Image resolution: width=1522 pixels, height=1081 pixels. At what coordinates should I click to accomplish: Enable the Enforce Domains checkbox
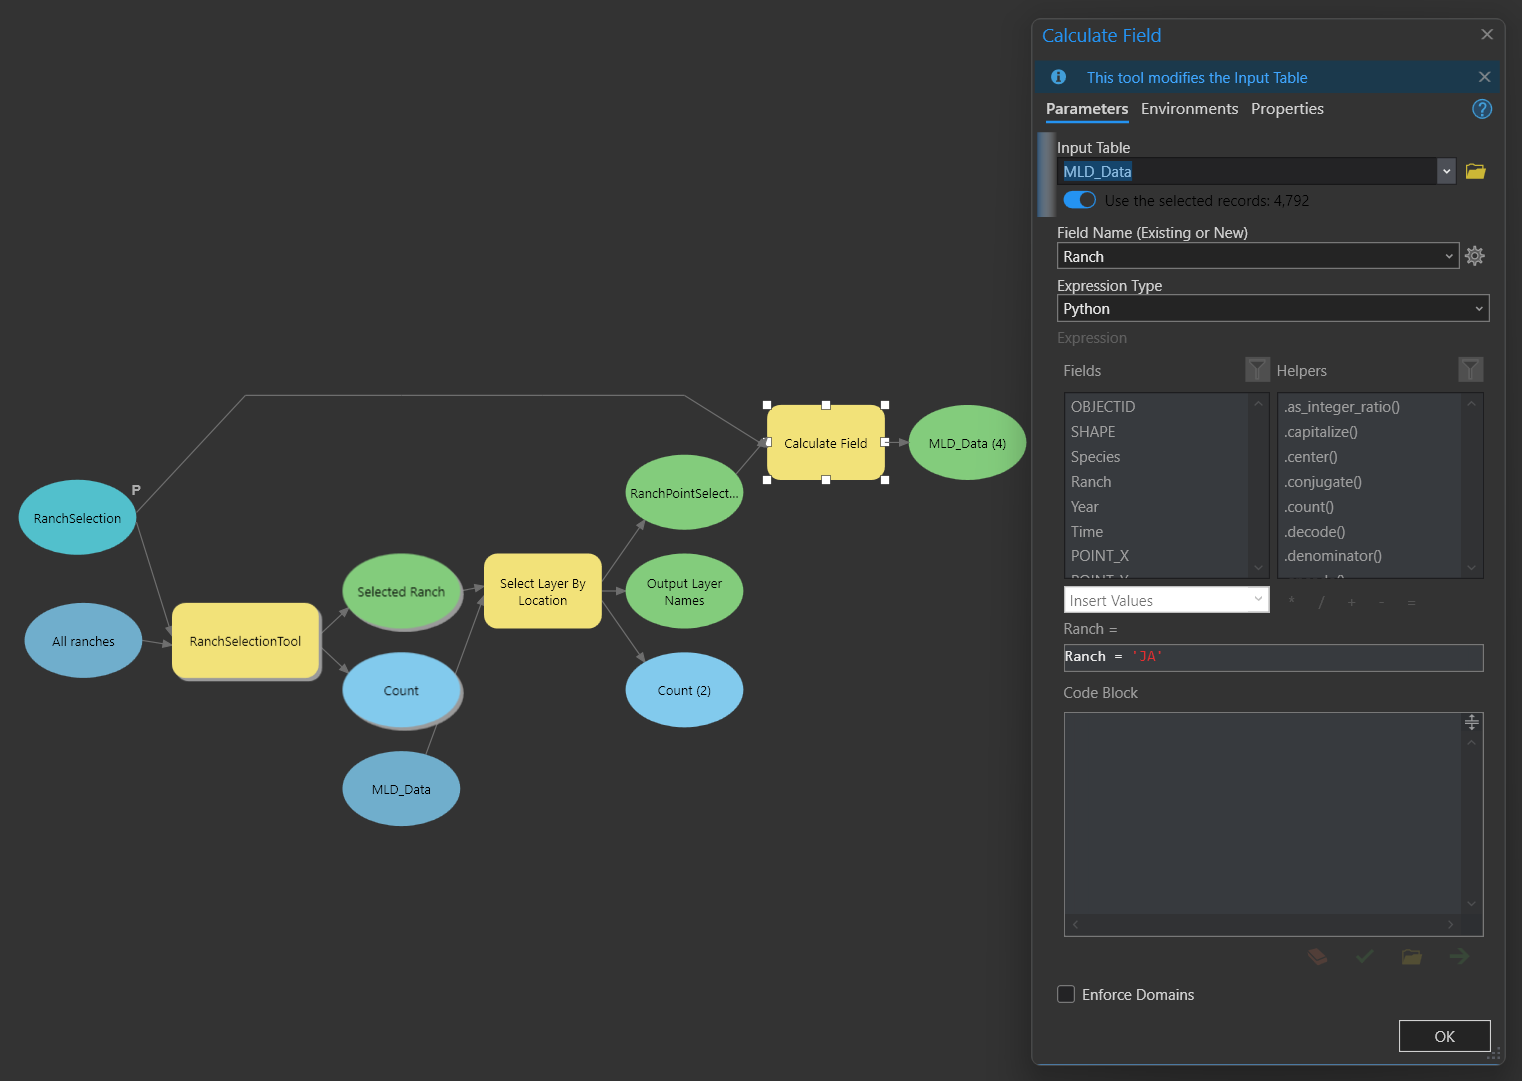[x=1066, y=994]
